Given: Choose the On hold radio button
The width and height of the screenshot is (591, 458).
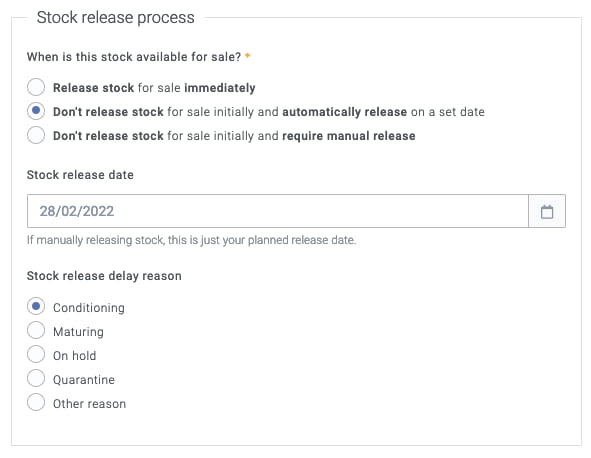Looking at the screenshot, I should 36,354.
